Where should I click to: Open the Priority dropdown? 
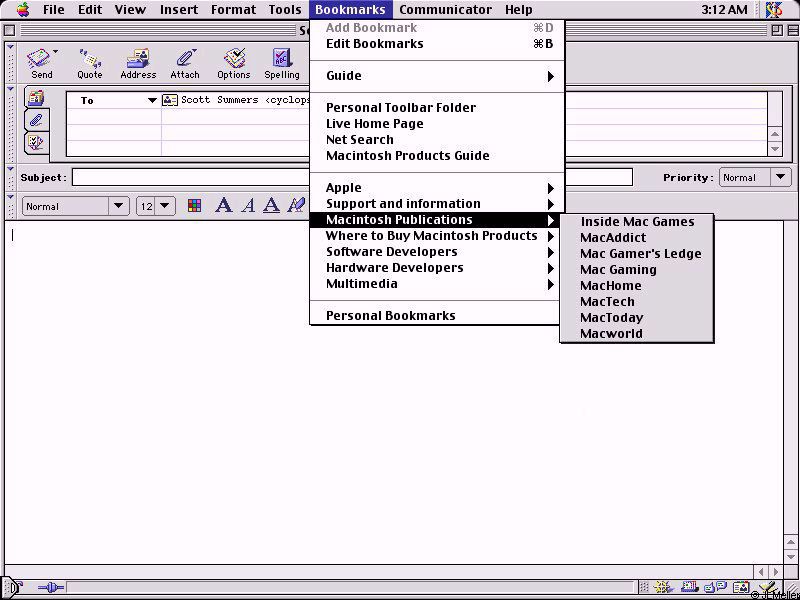(x=755, y=178)
